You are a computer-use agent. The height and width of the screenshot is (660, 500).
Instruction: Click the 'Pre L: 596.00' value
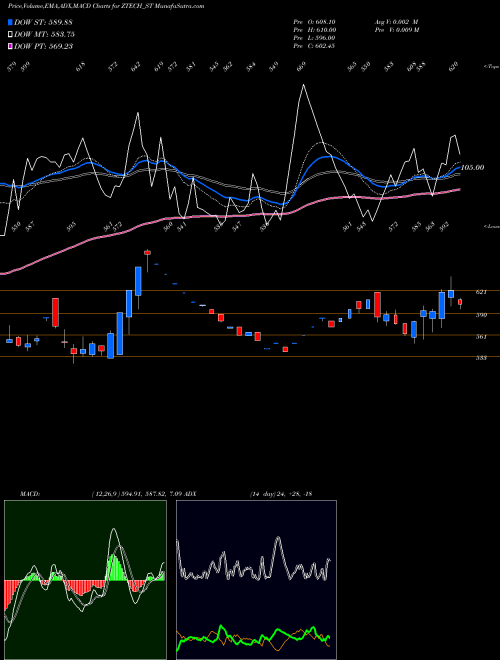tap(314, 38)
